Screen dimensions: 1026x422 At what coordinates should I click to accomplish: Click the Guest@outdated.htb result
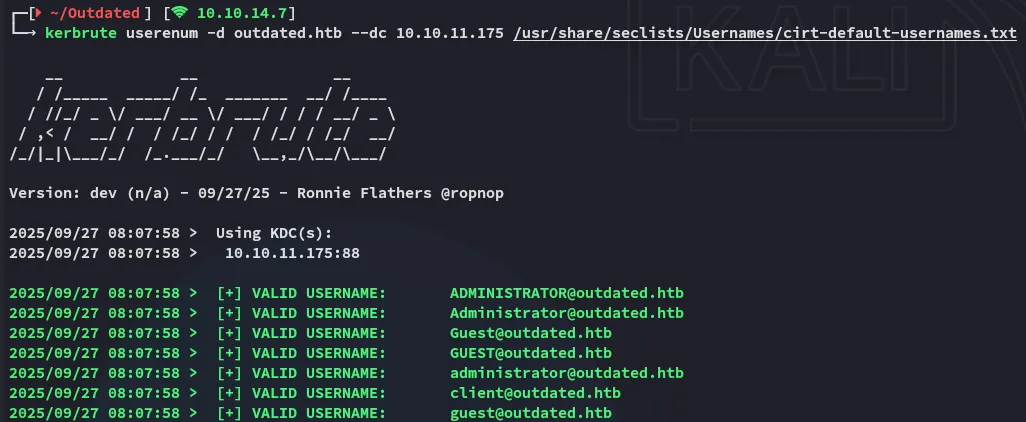click(530, 333)
